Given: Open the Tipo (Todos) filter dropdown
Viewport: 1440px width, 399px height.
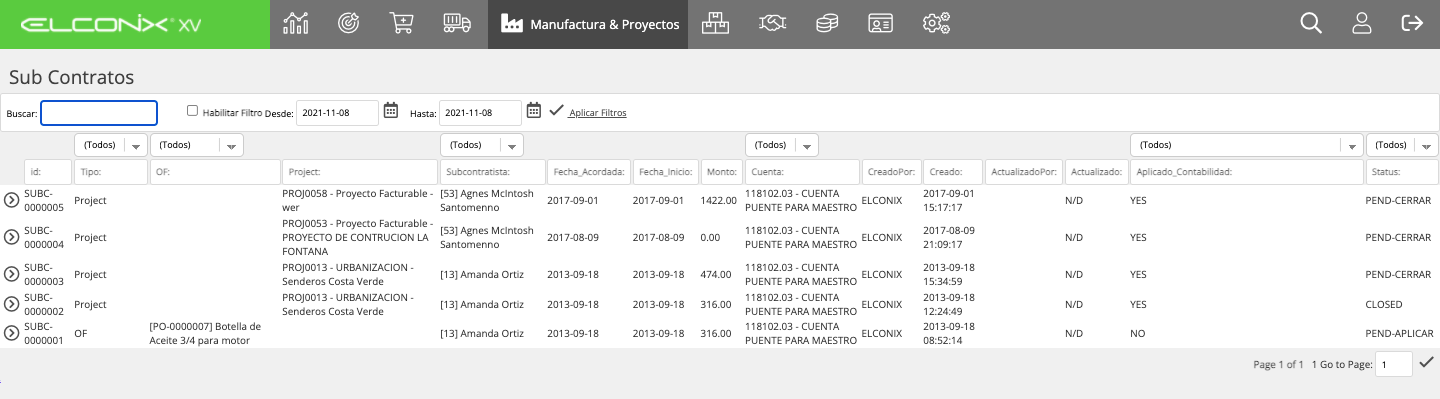Looking at the screenshot, I should [111, 146].
